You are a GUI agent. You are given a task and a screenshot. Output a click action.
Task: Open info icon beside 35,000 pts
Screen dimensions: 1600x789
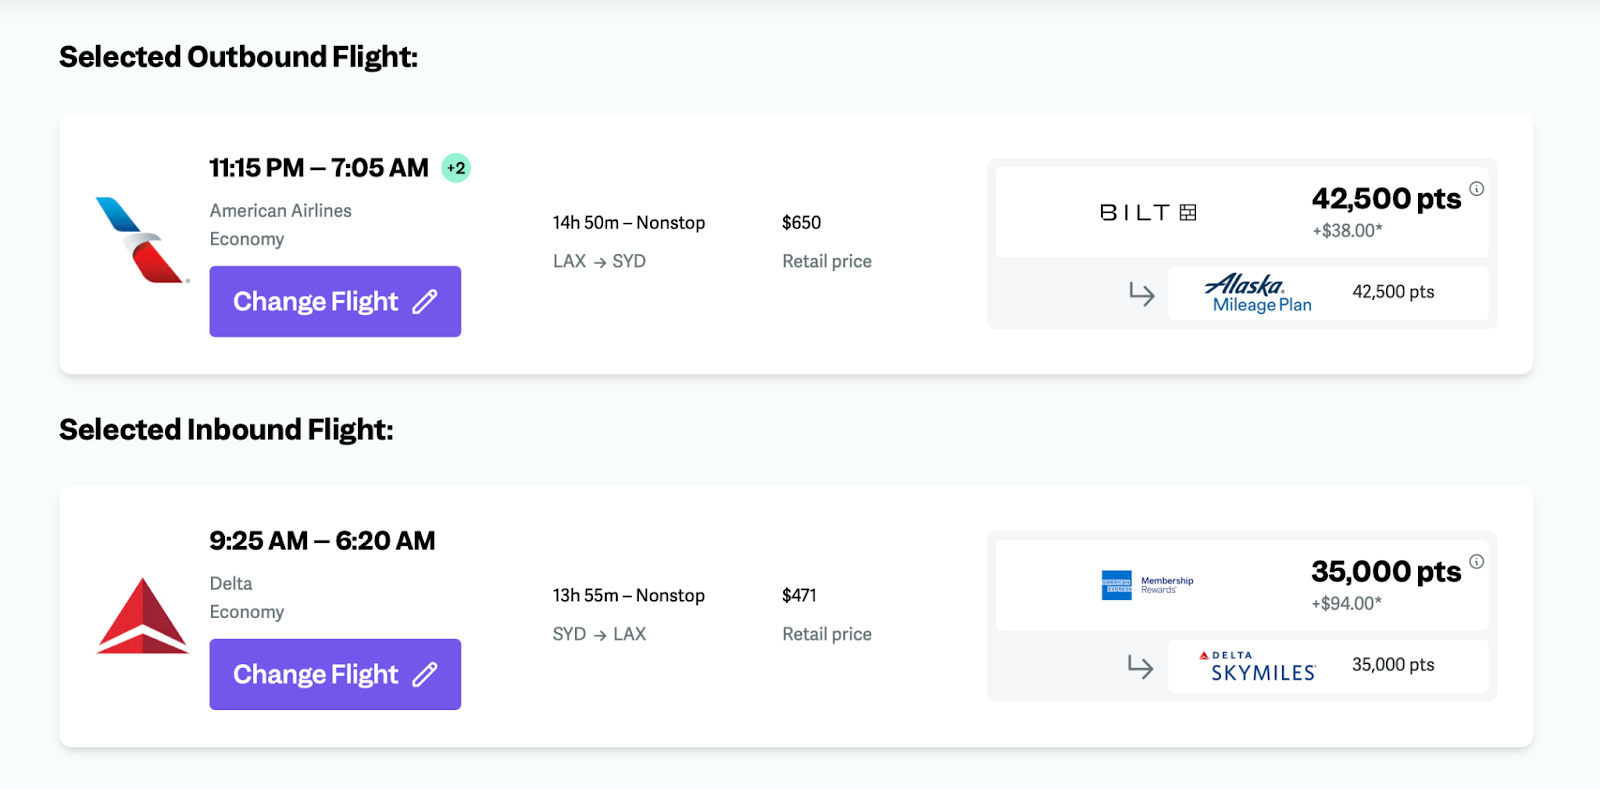click(1476, 562)
